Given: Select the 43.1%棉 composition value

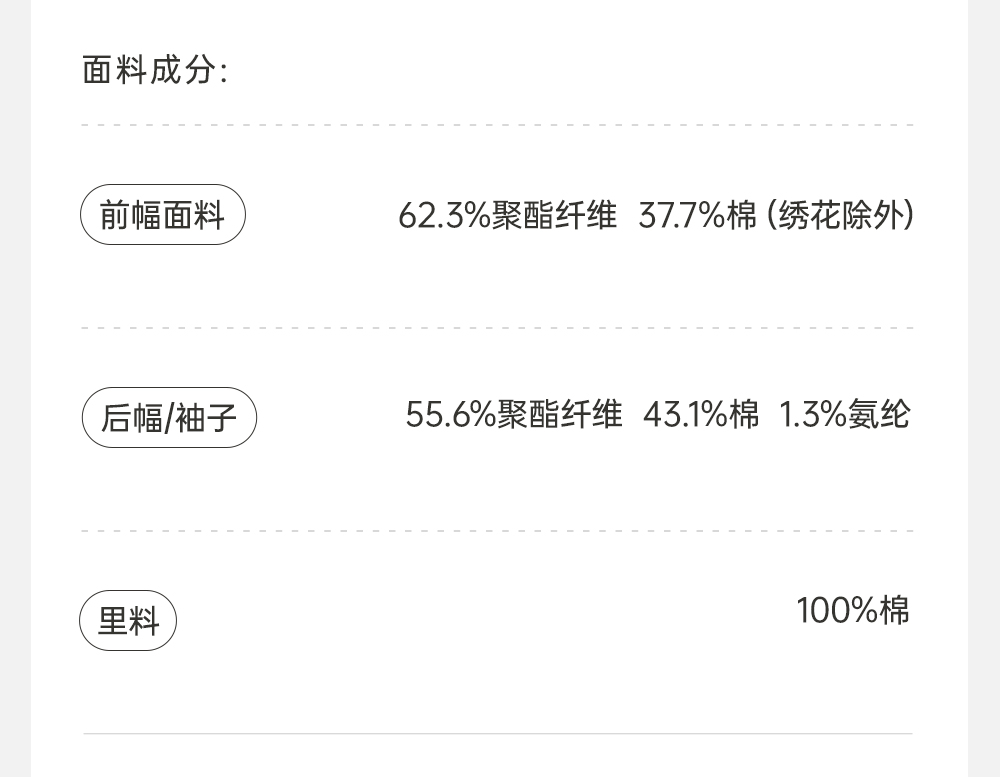Looking at the screenshot, I should pos(700,414).
